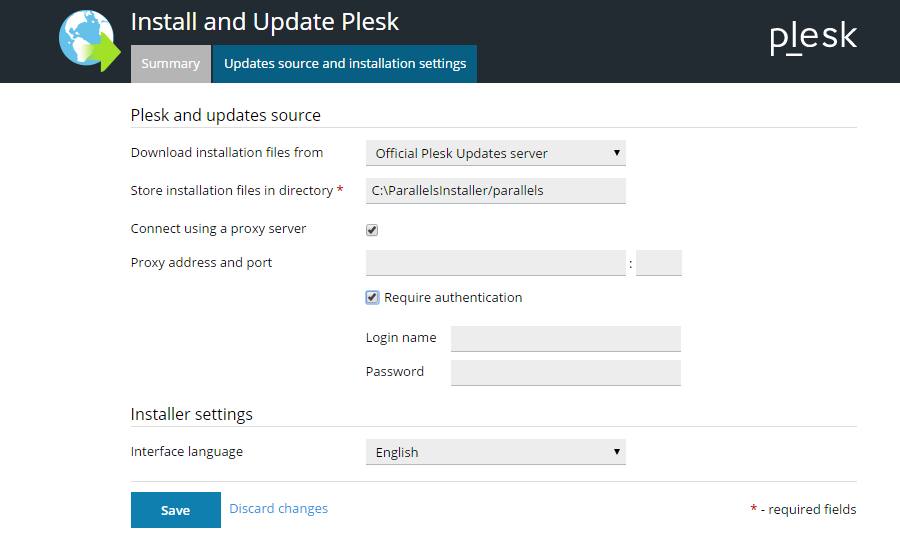Click the Discard changes link
The image size is (900, 549).
click(x=279, y=509)
